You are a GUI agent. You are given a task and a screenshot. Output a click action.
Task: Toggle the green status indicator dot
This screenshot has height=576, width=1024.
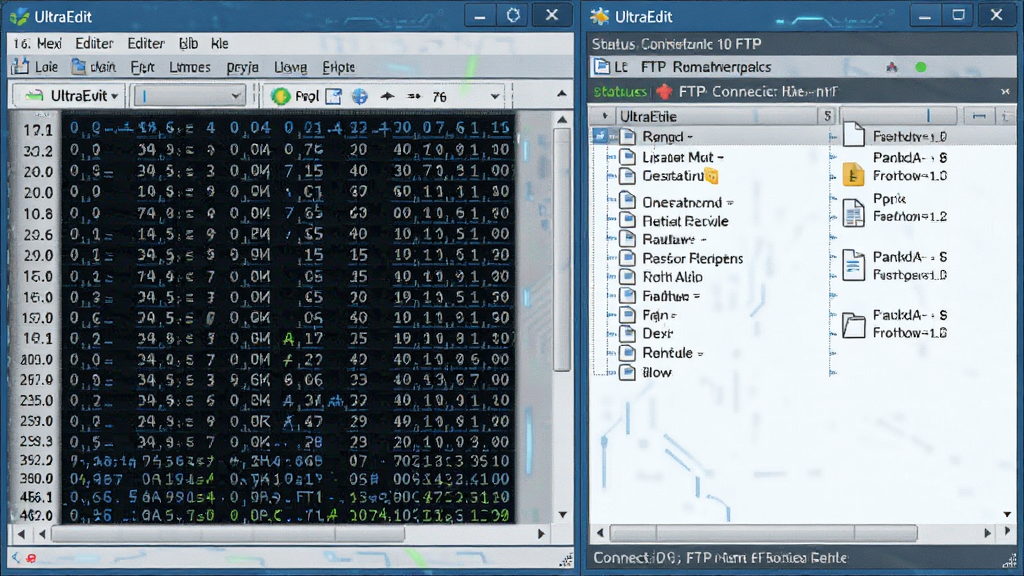point(921,67)
